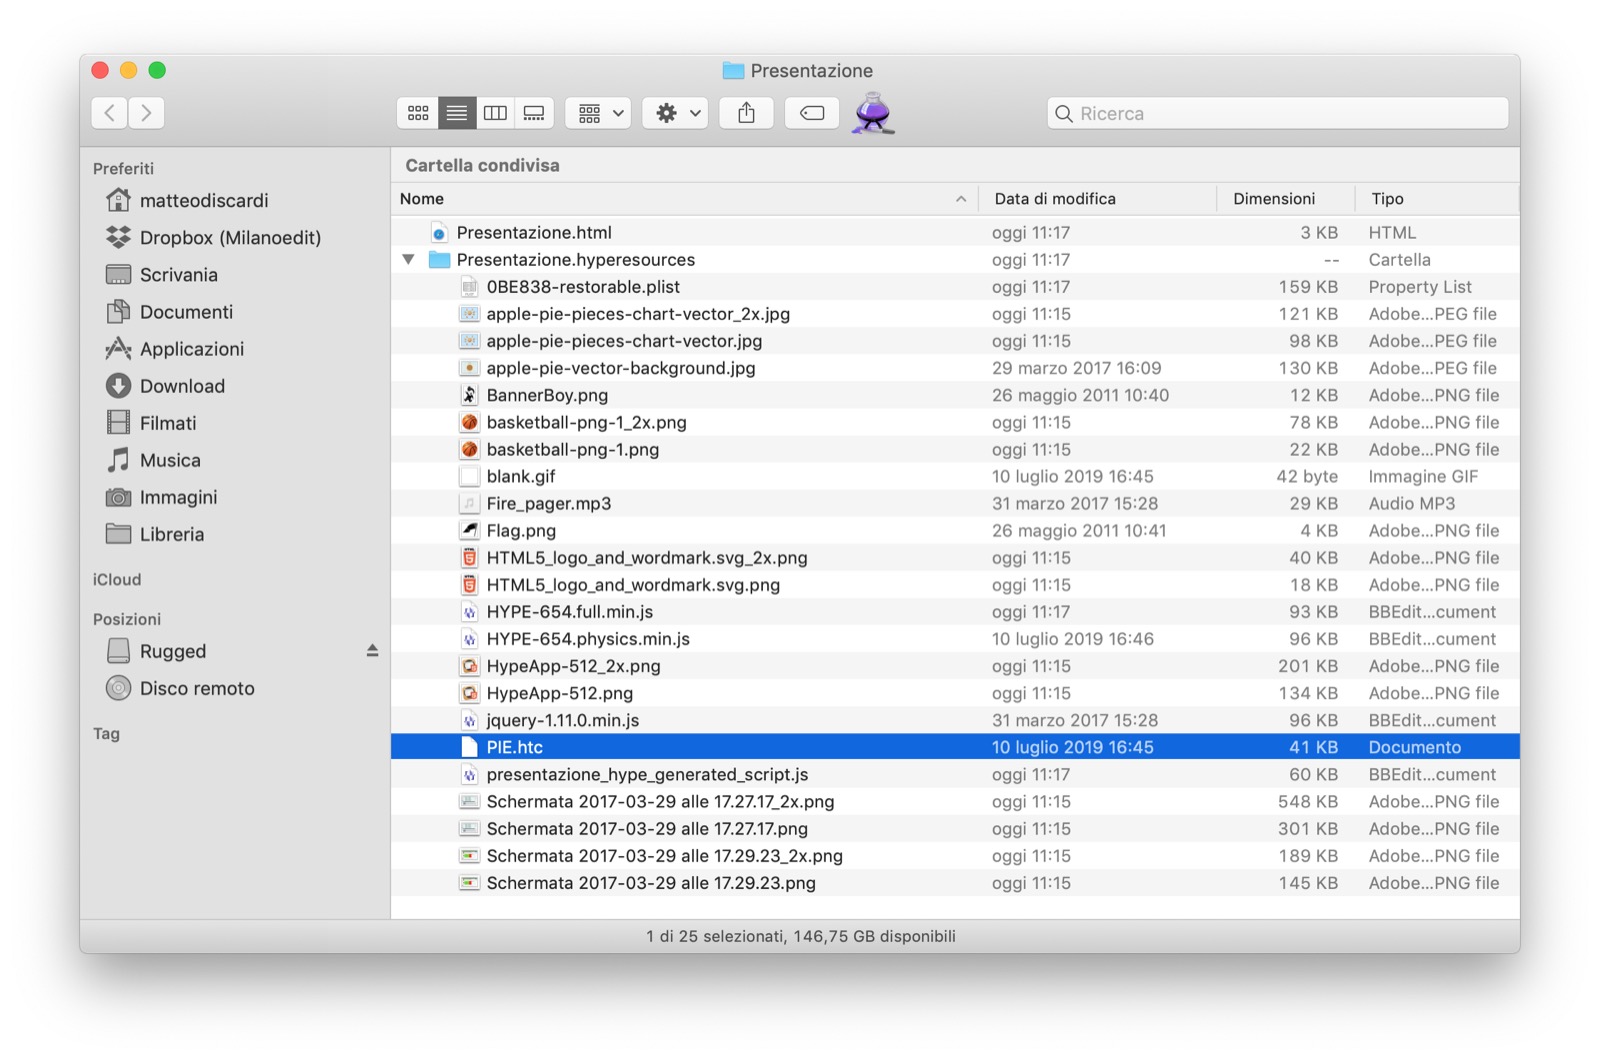The width and height of the screenshot is (1600, 1059).
Task: Switch to icon view in toolbar
Action: 418,113
